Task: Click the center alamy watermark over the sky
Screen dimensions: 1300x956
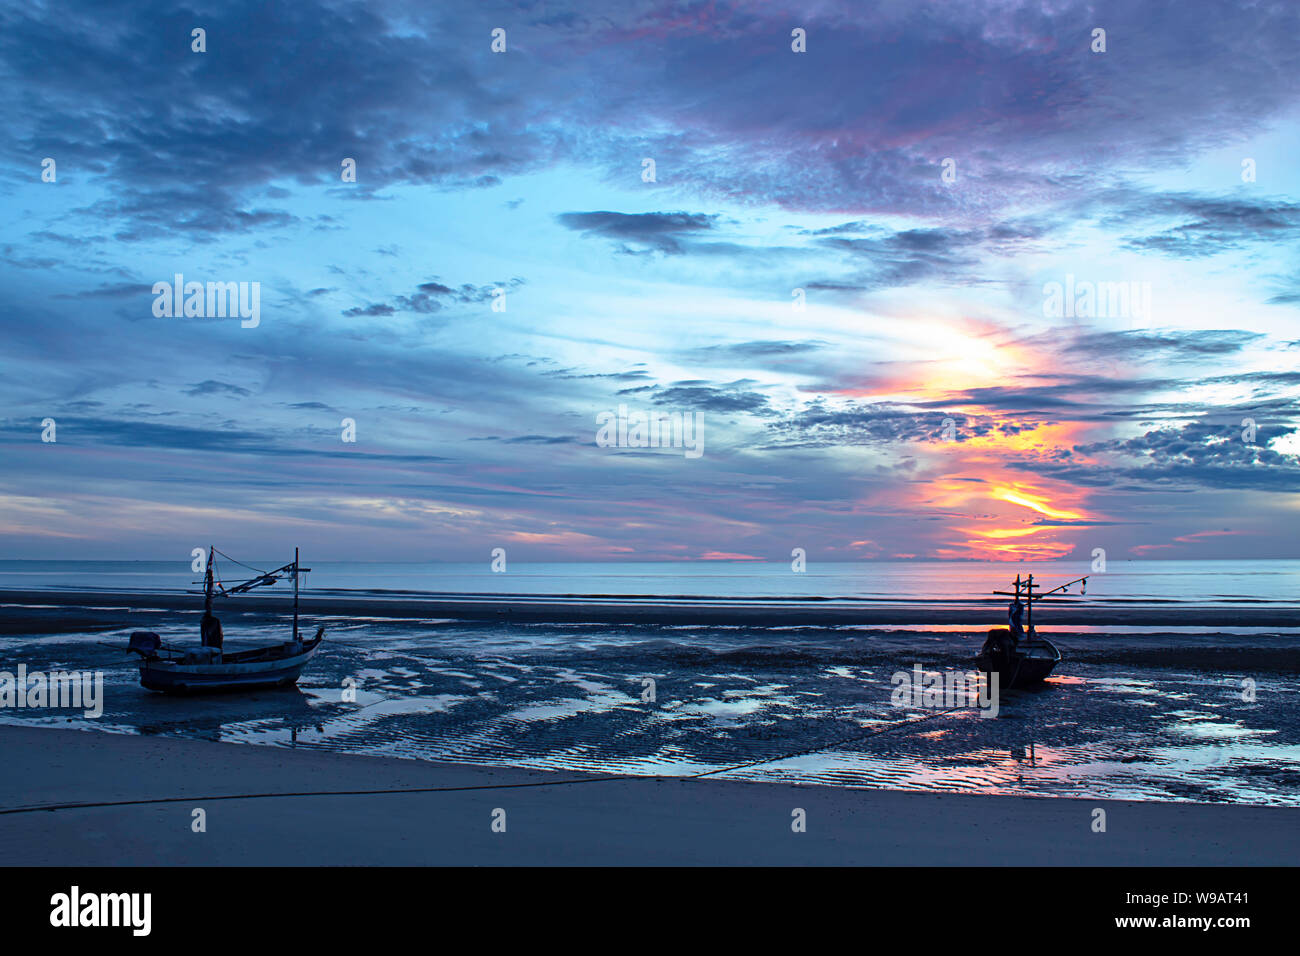Action: pyautogui.click(x=650, y=432)
